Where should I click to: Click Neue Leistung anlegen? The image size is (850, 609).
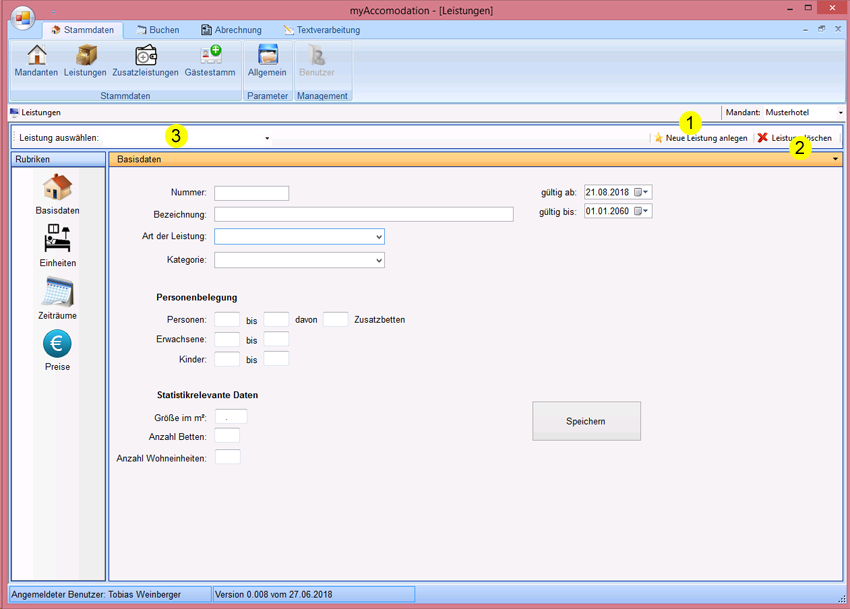[x=701, y=138]
